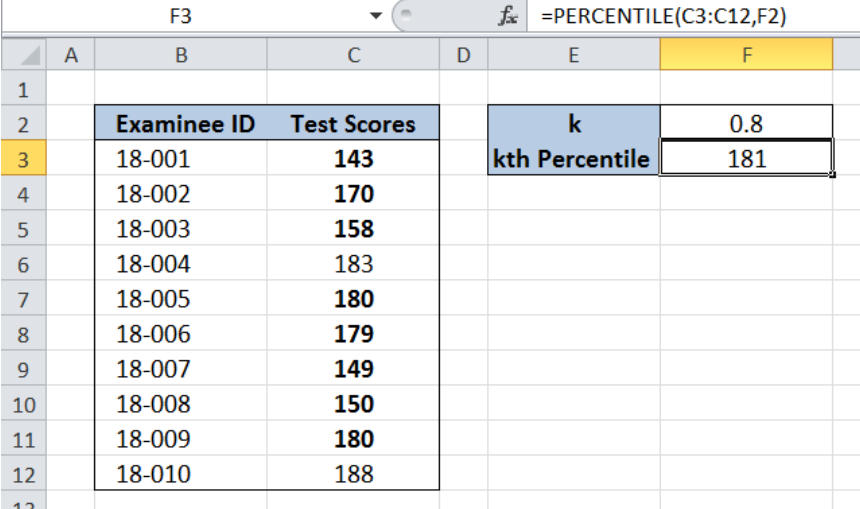
Task: Select test score cell 158
Action: 353,229
